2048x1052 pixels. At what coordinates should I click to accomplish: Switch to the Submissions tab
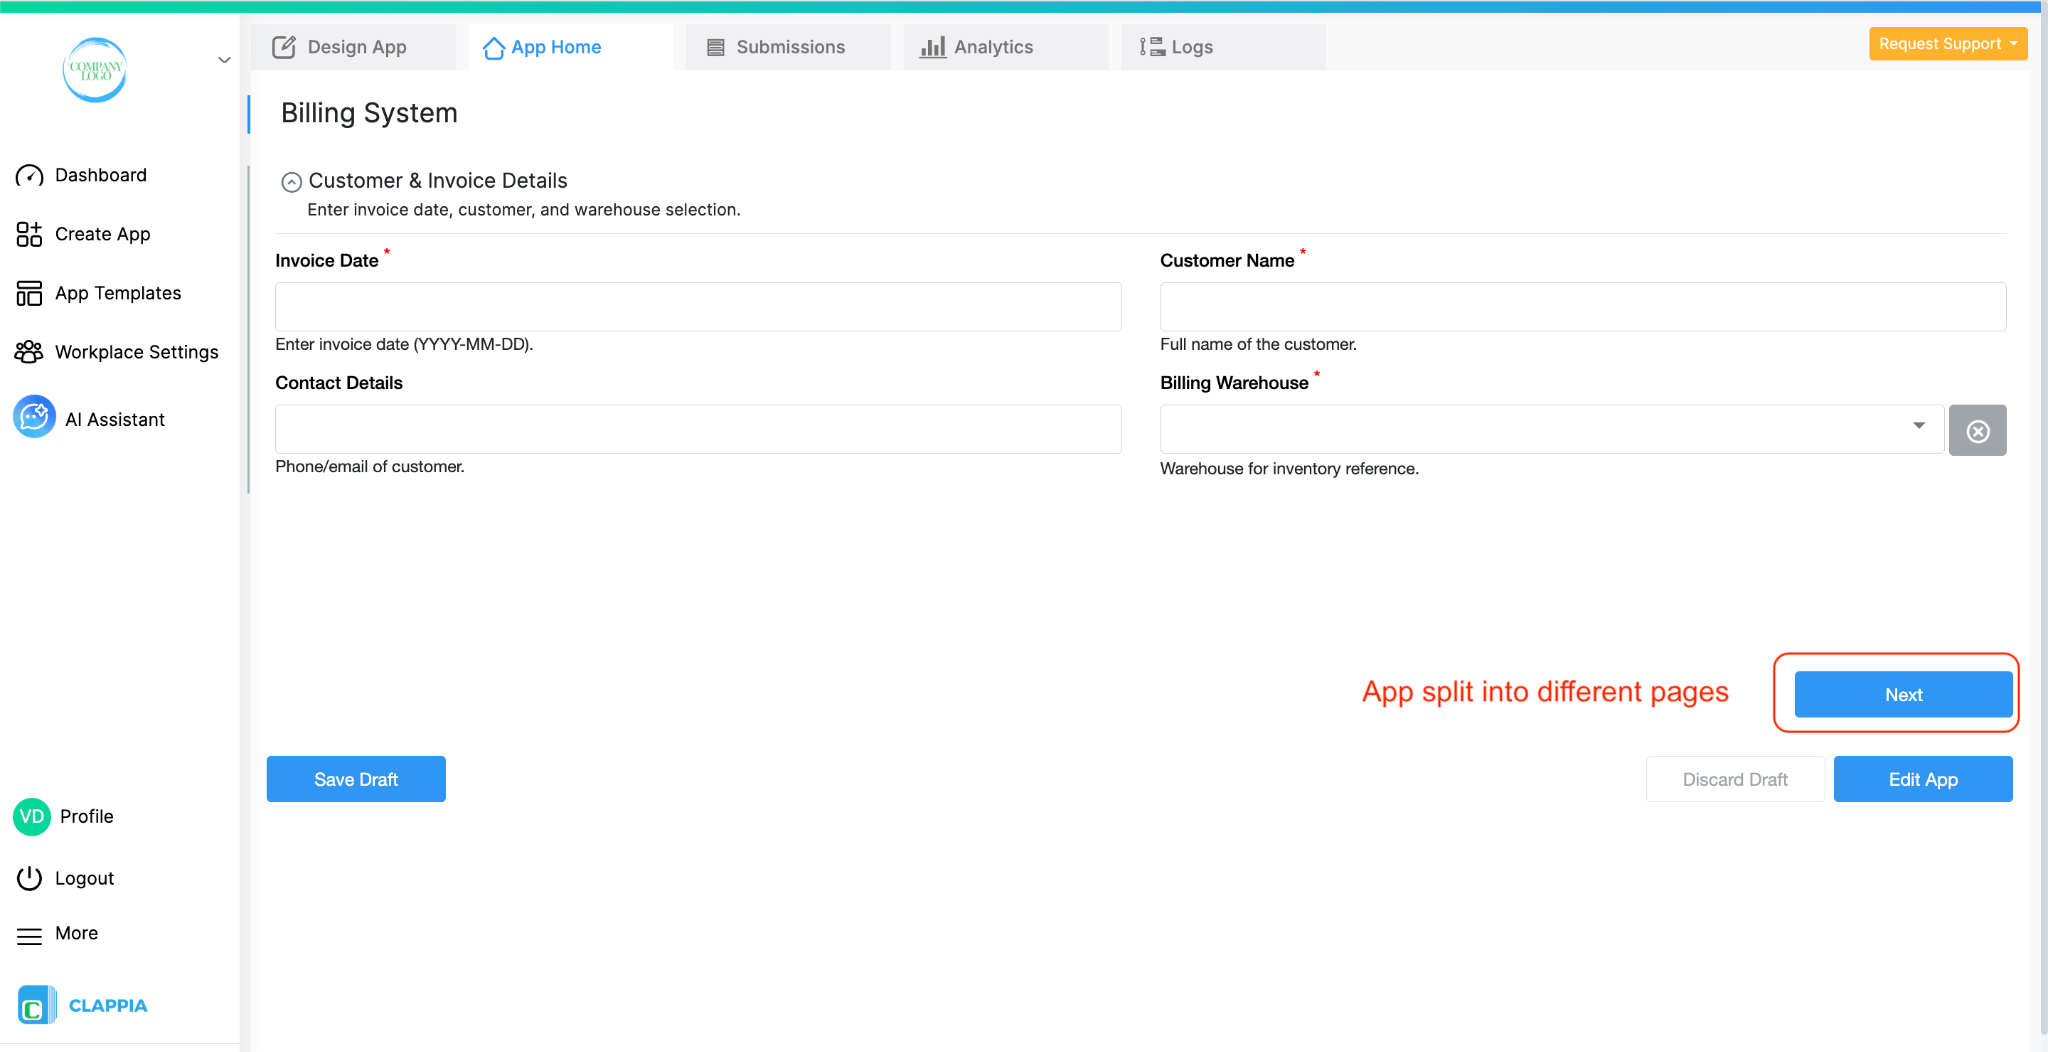(x=788, y=46)
